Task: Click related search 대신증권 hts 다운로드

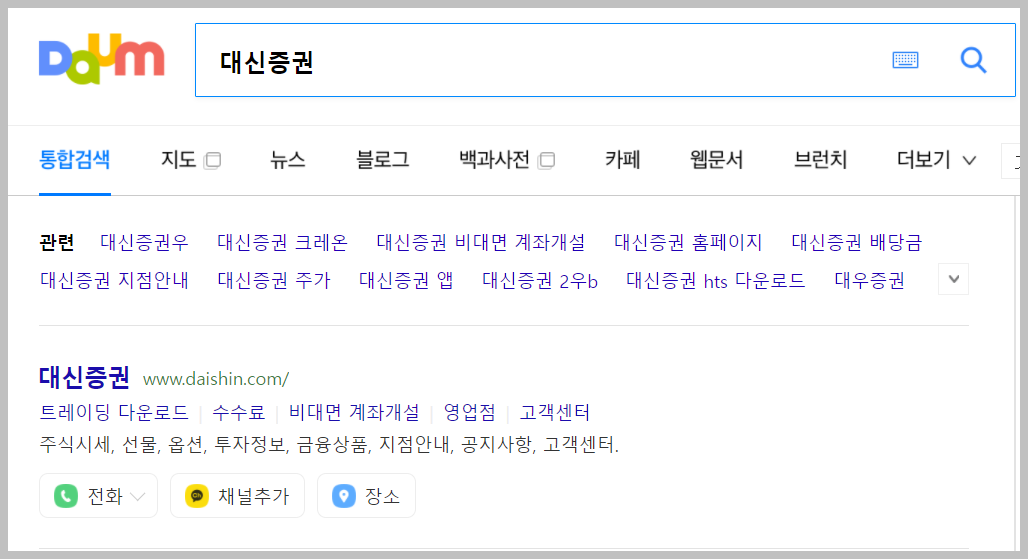Action: point(715,280)
